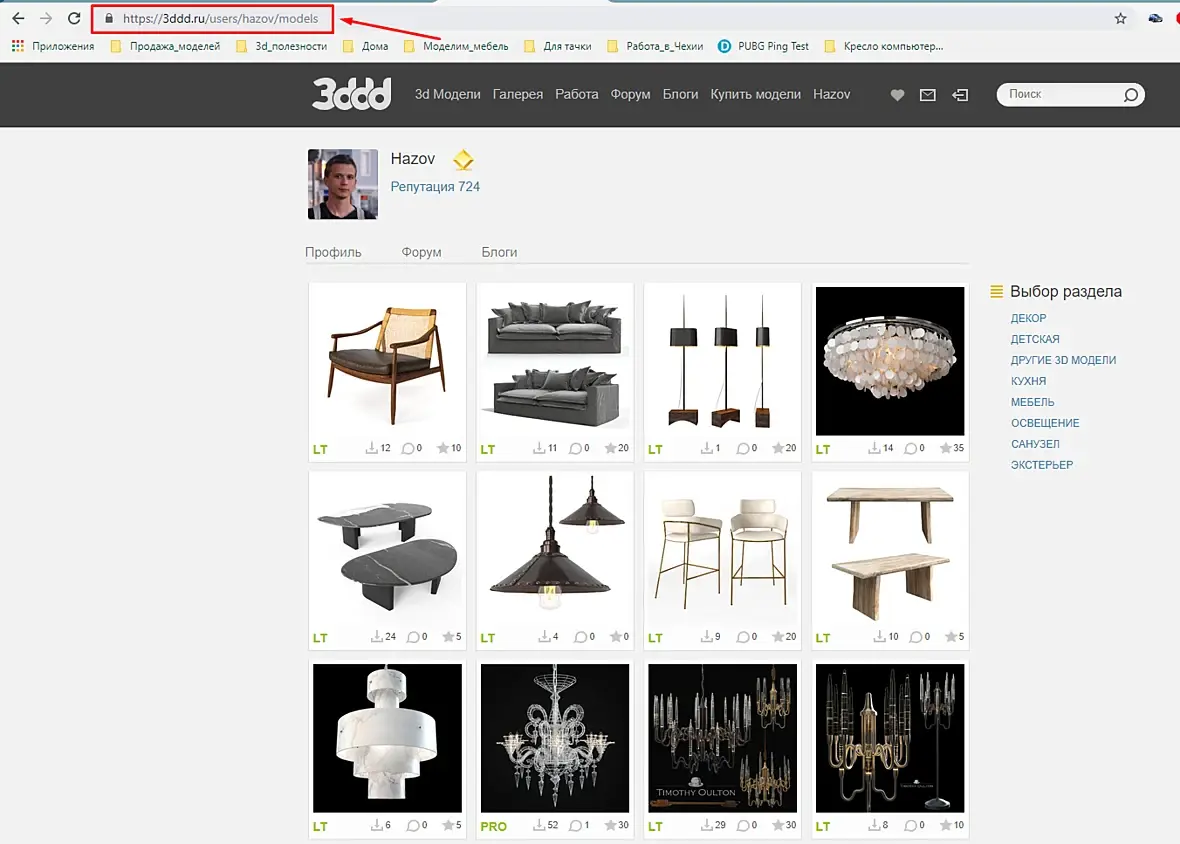Open Блоги in the top navigation
1180x844 pixels.
coord(680,94)
